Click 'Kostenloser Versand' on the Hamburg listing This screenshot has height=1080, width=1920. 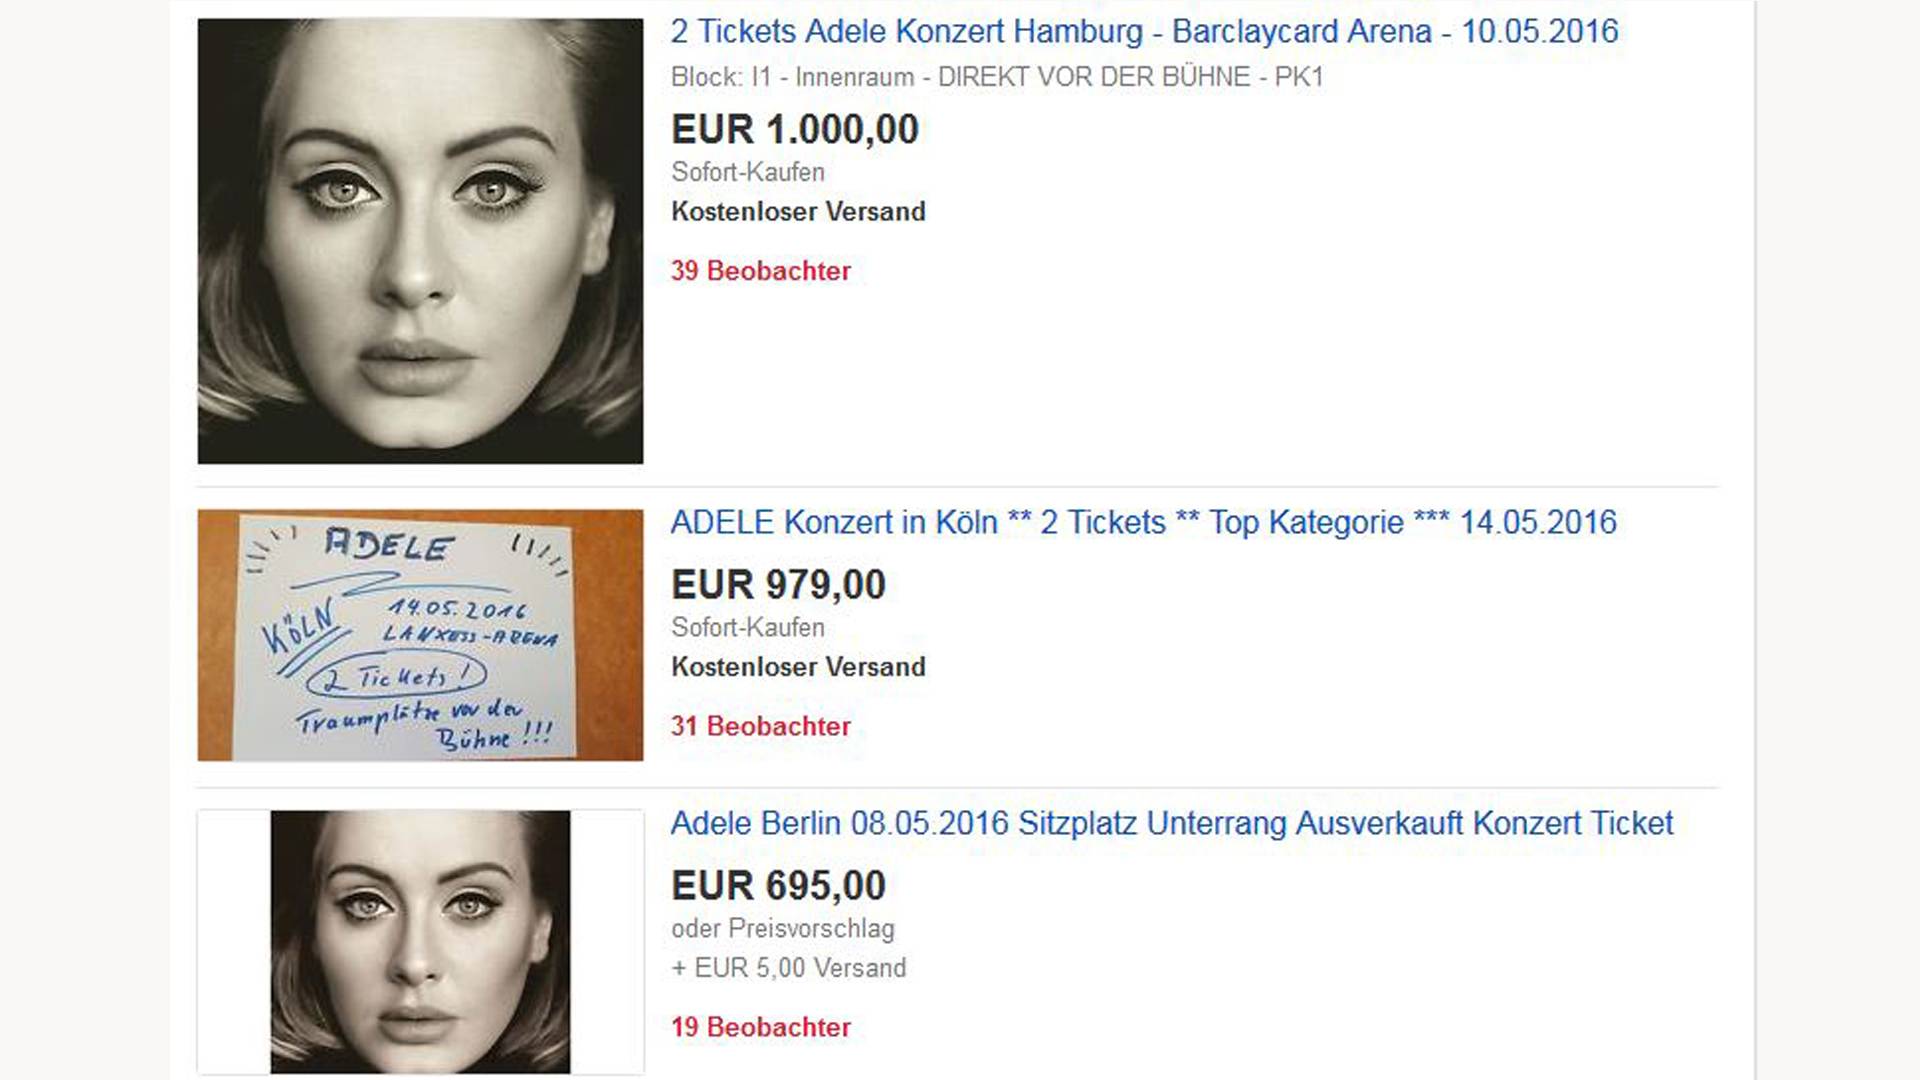click(x=798, y=212)
